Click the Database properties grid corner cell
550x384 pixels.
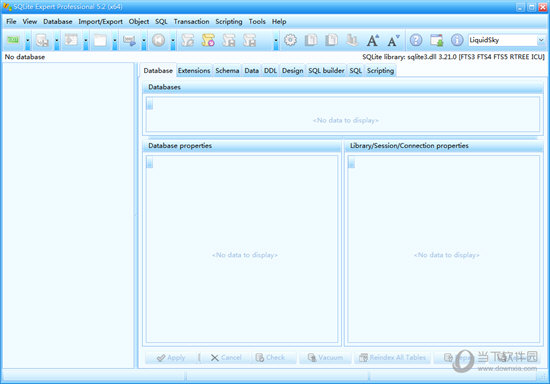coord(150,162)
